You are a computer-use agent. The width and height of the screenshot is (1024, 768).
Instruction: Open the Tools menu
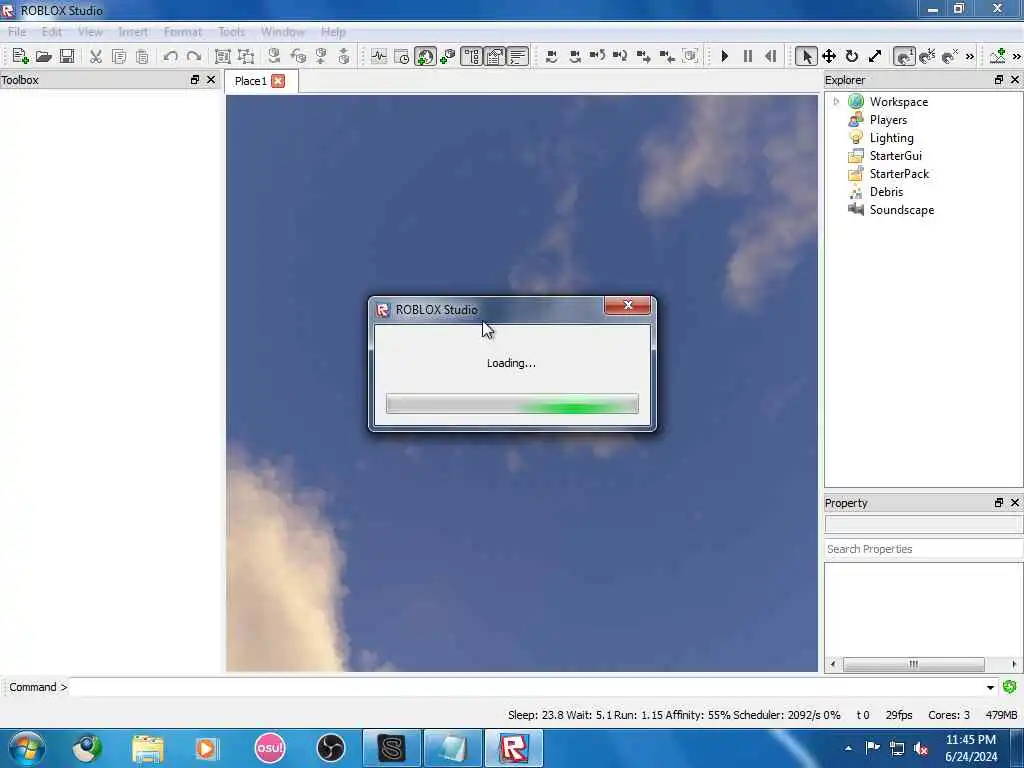tap(231, 31)
